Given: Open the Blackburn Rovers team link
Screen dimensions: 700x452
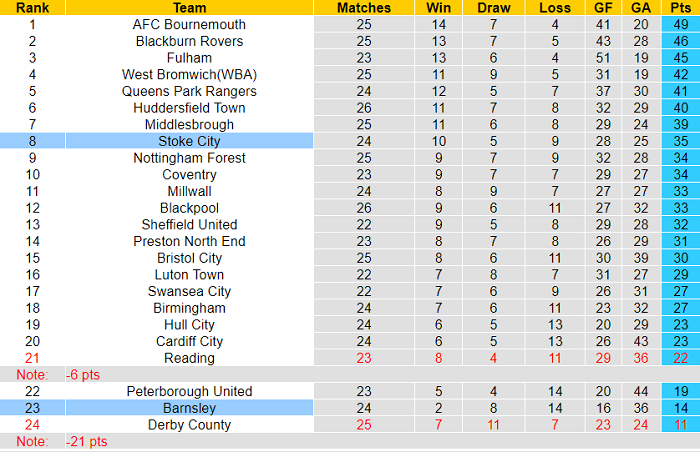Looking at the screenshot, I should (x=189, y=41).
